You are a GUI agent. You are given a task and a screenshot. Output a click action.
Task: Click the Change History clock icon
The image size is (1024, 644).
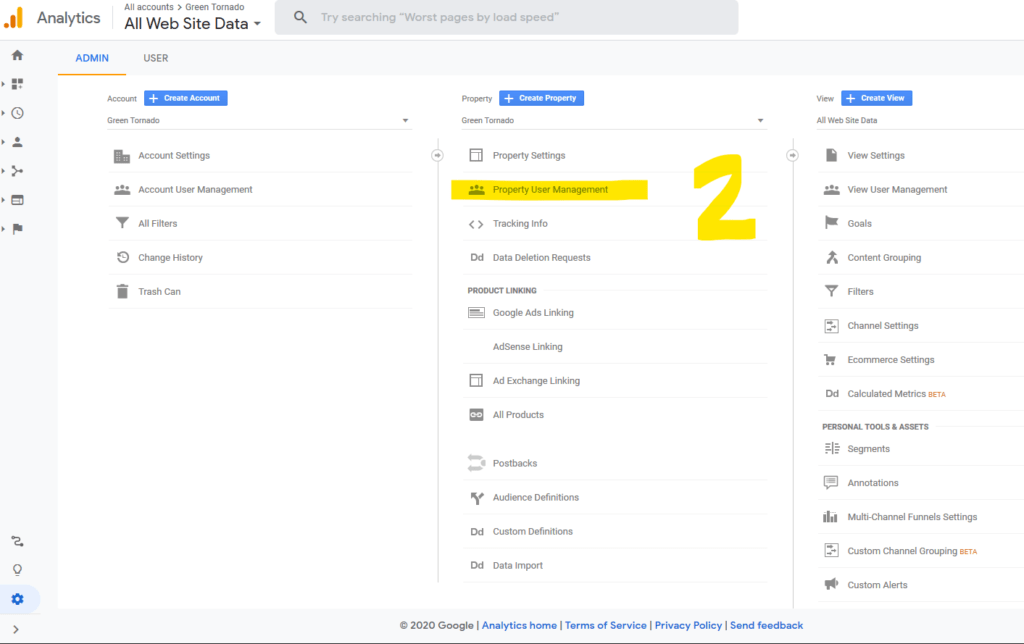122,257
